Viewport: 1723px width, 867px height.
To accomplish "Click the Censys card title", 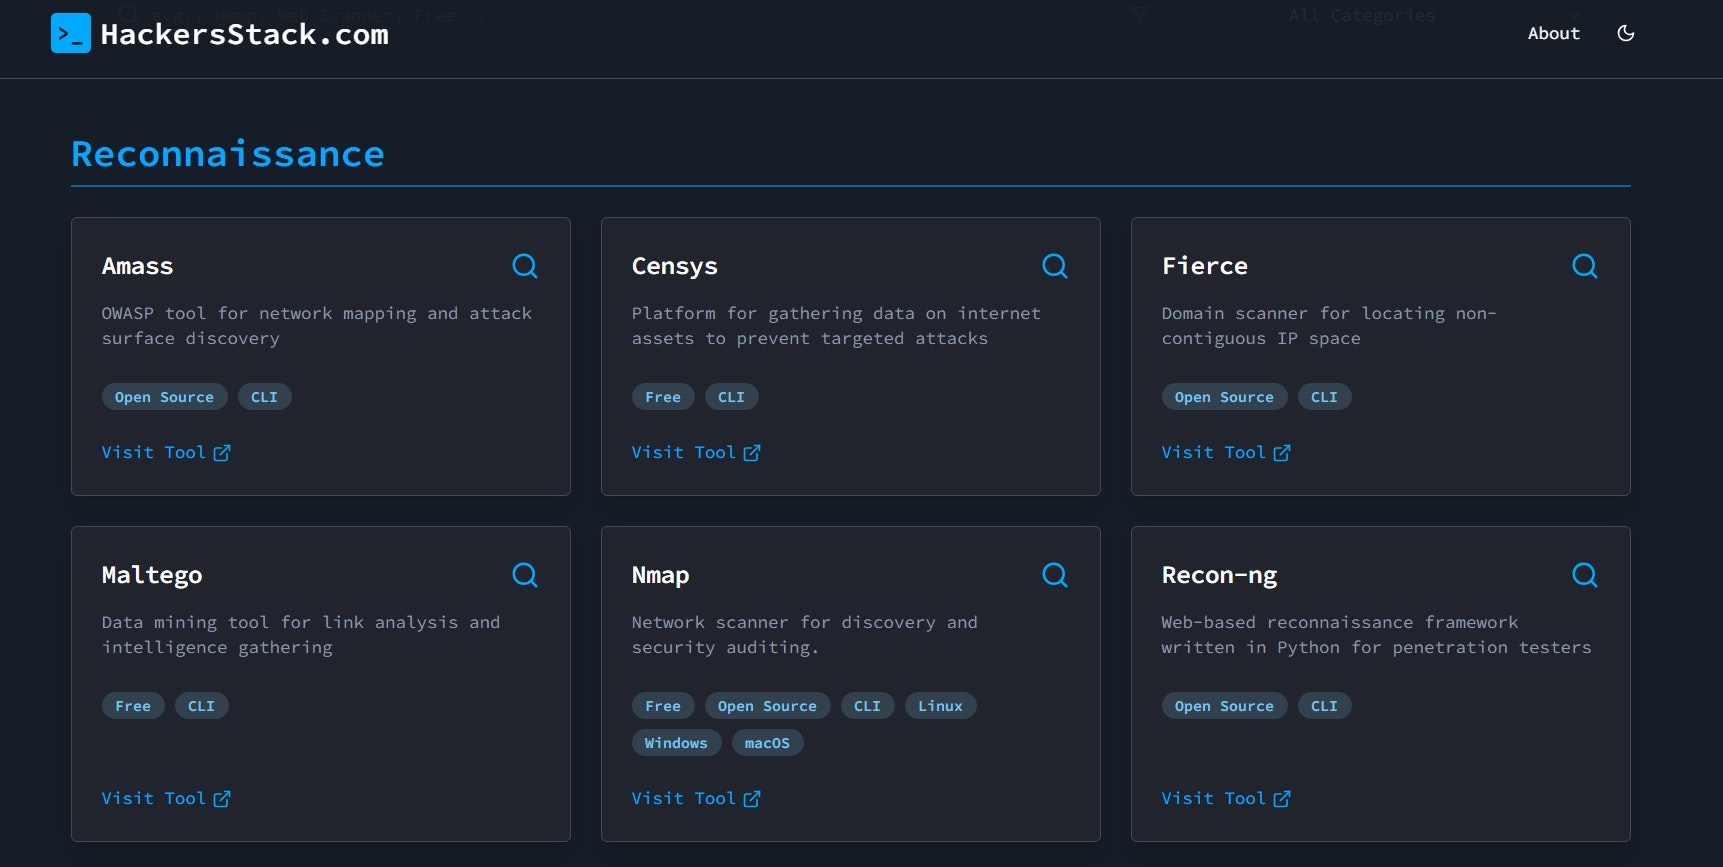I will [x=675, y=266].
